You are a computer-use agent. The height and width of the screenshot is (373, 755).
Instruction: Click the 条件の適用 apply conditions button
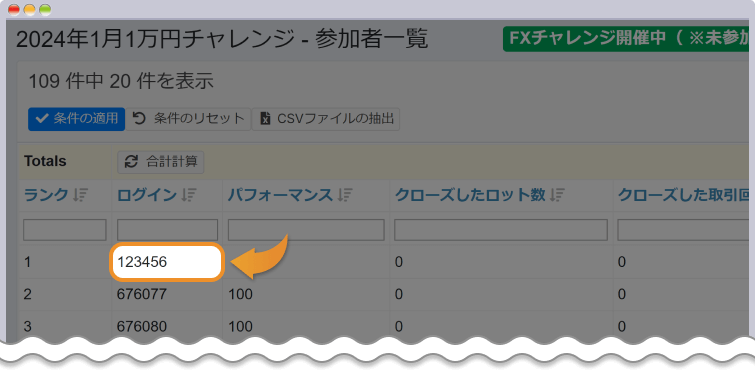coord(77,119)
